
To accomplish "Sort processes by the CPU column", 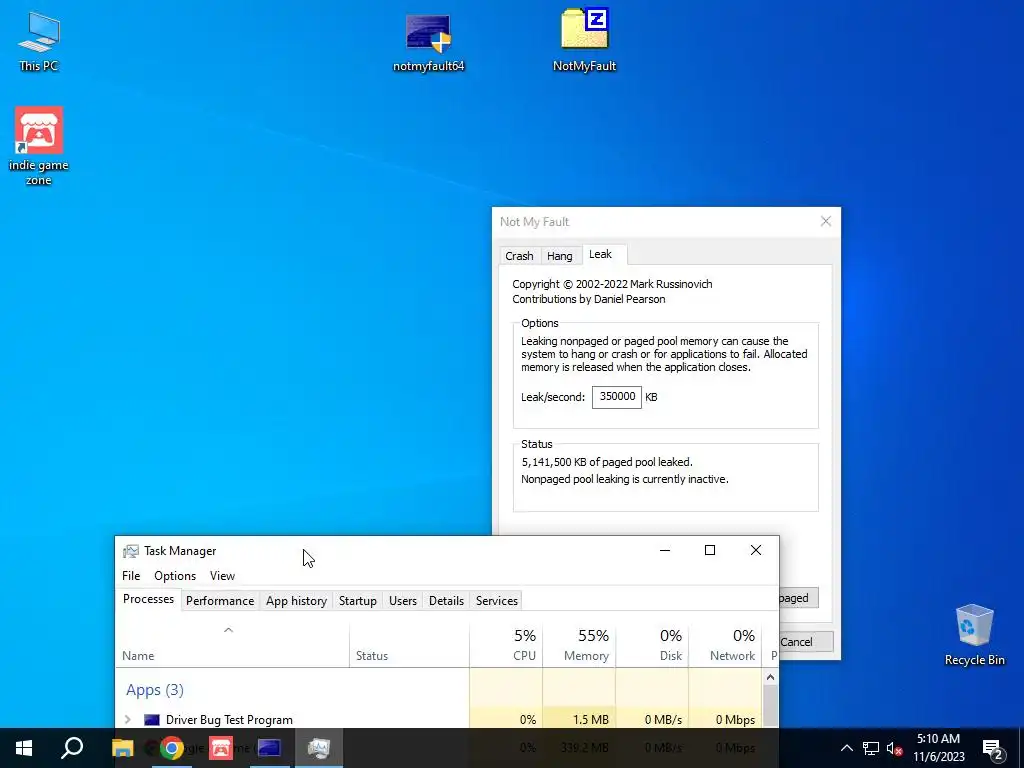I will [x=506, y=645].
